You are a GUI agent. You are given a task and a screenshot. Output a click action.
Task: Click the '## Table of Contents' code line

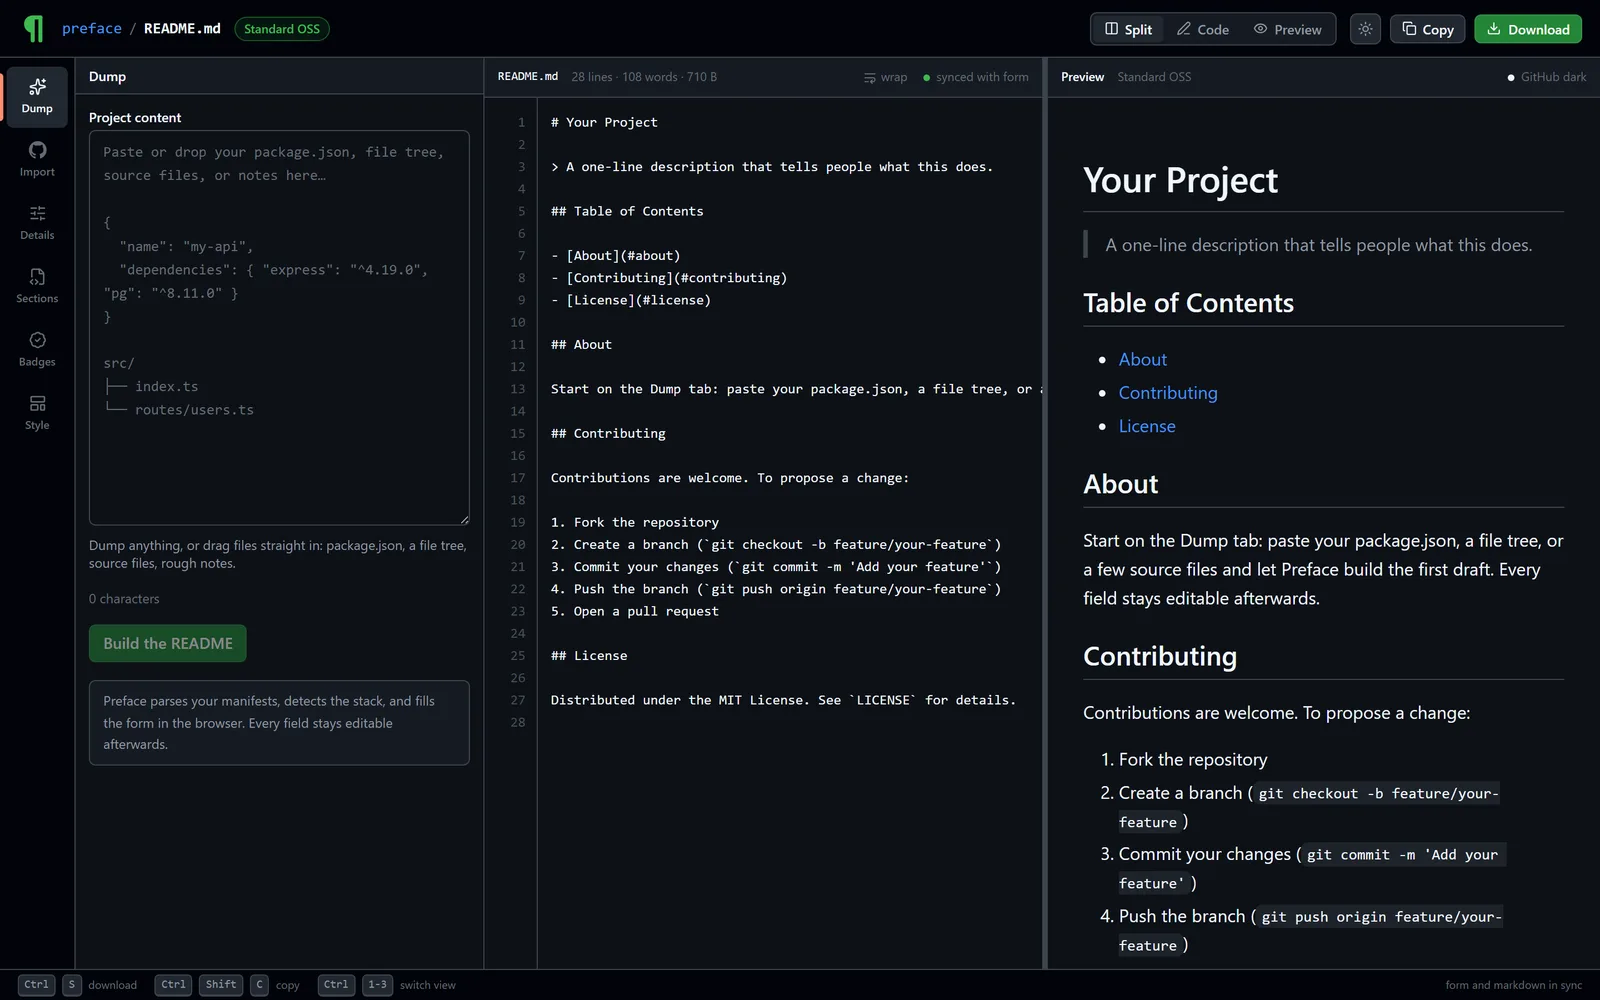627,211
